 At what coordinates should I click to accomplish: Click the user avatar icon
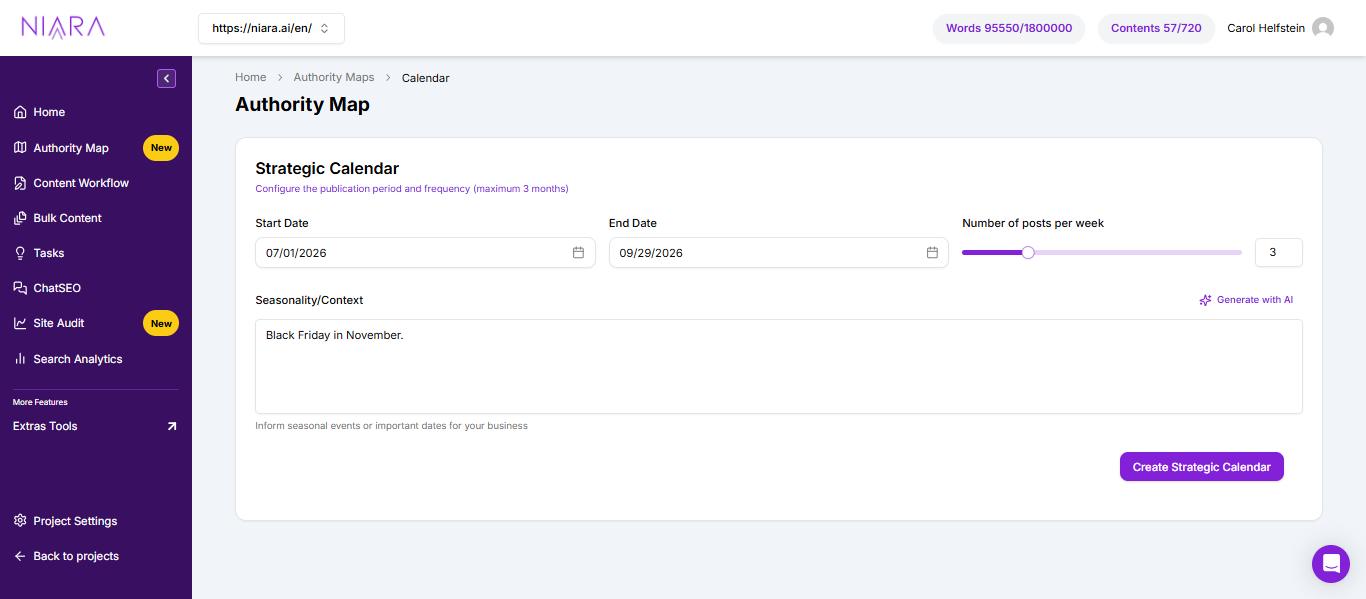coord(1323,28)
